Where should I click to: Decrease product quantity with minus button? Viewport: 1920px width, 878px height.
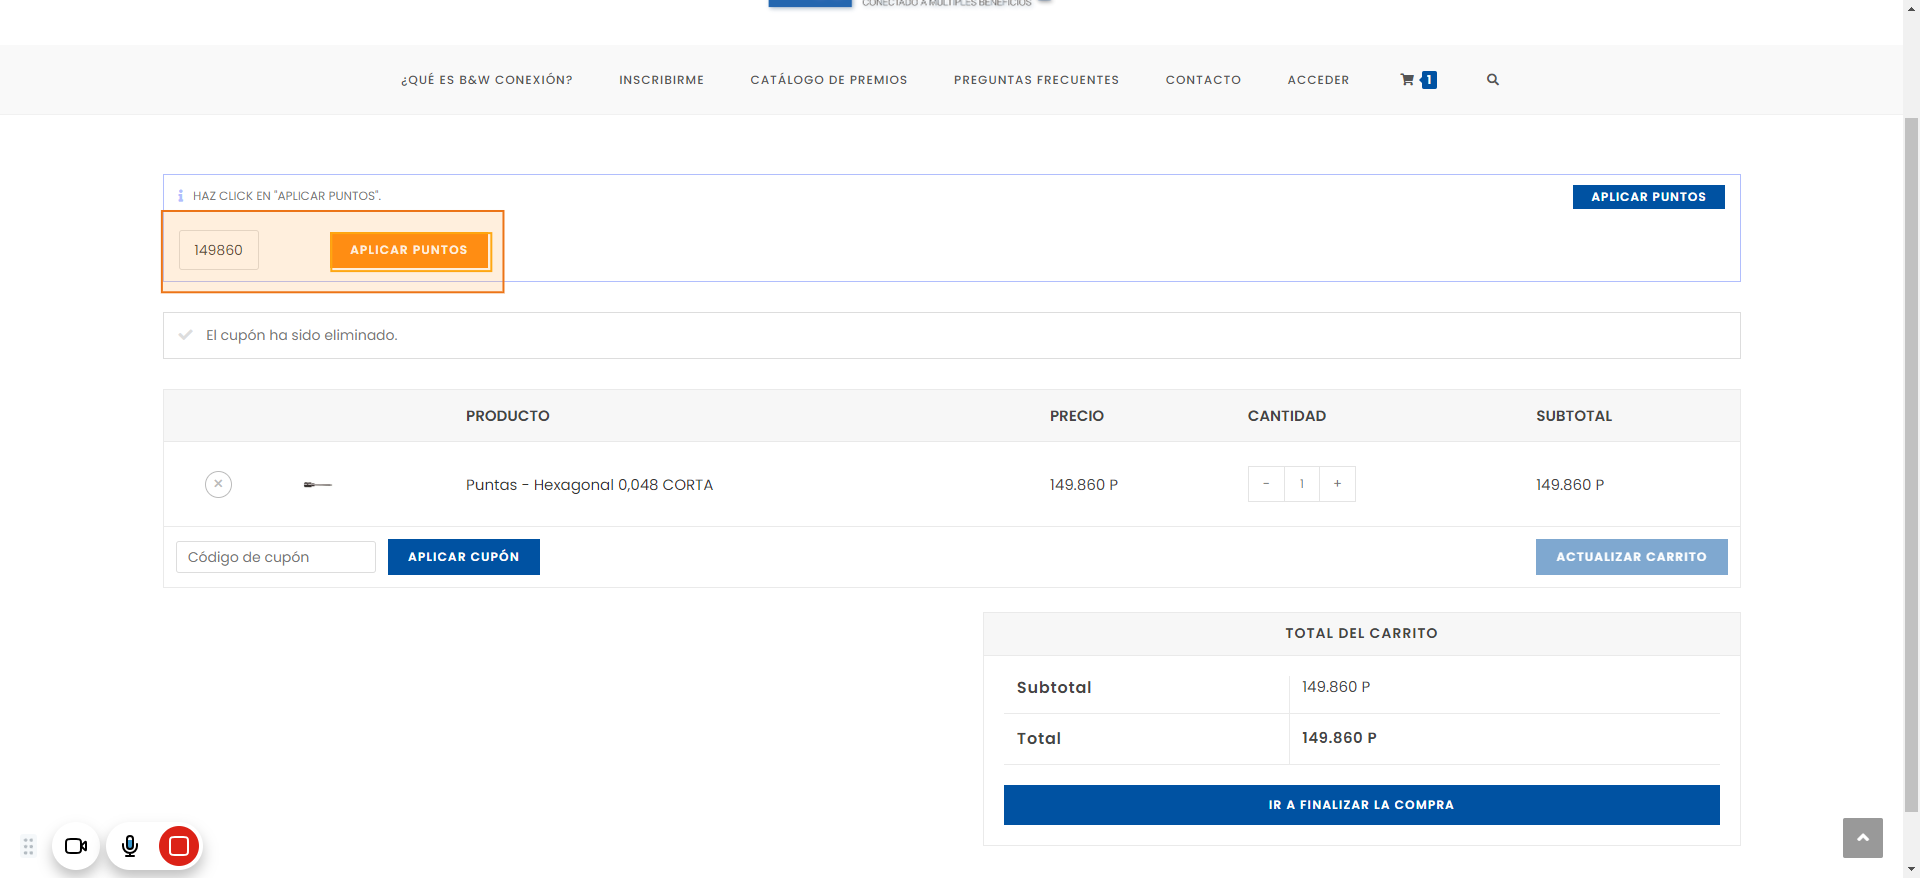[1266, 484]
